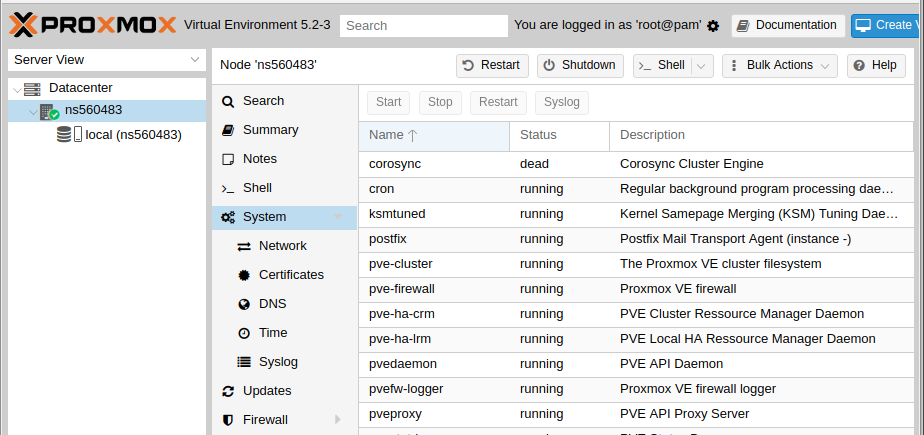The image size is (924, 435).
Task: Open the Server View dropdown
Action: pos(106,60)
